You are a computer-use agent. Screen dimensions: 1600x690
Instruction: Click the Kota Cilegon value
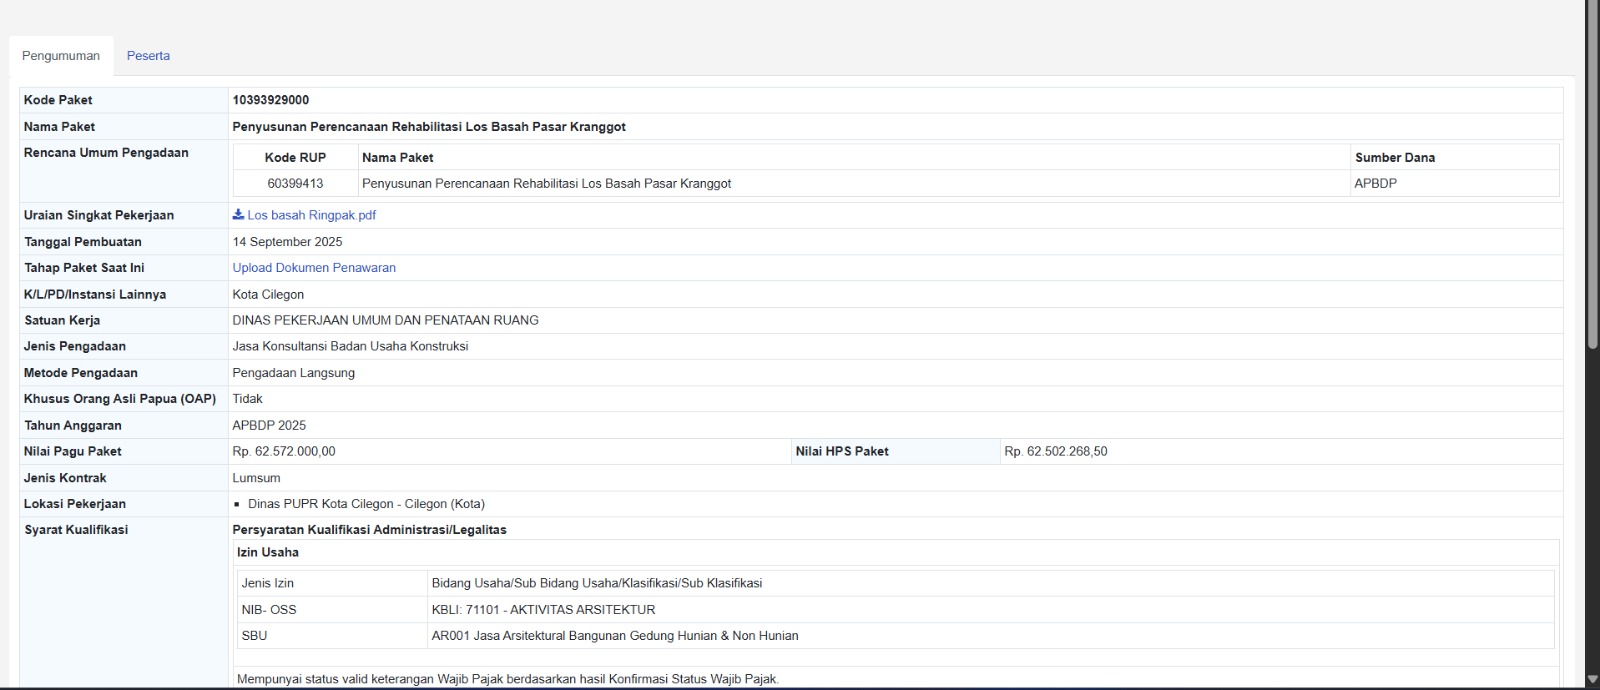point(268,295)
